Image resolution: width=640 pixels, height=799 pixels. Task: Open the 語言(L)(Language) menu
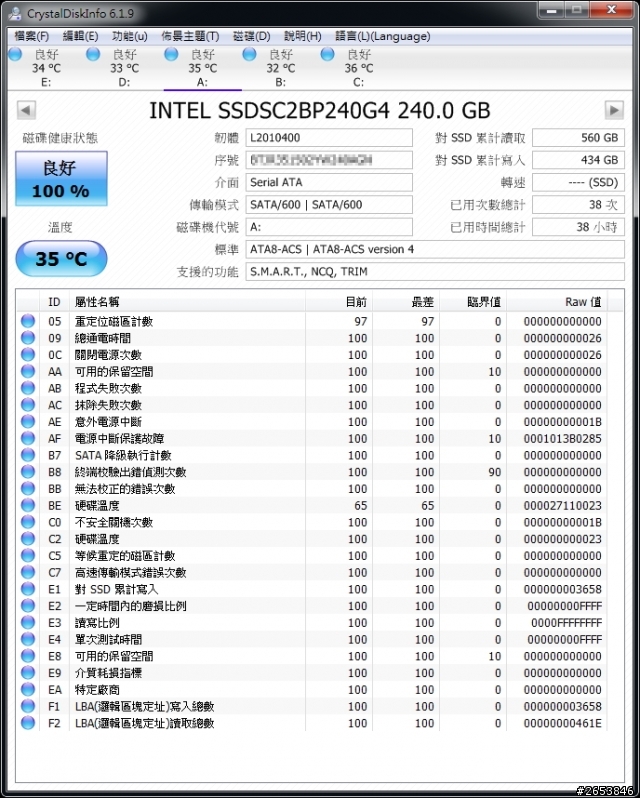point(383,36)
